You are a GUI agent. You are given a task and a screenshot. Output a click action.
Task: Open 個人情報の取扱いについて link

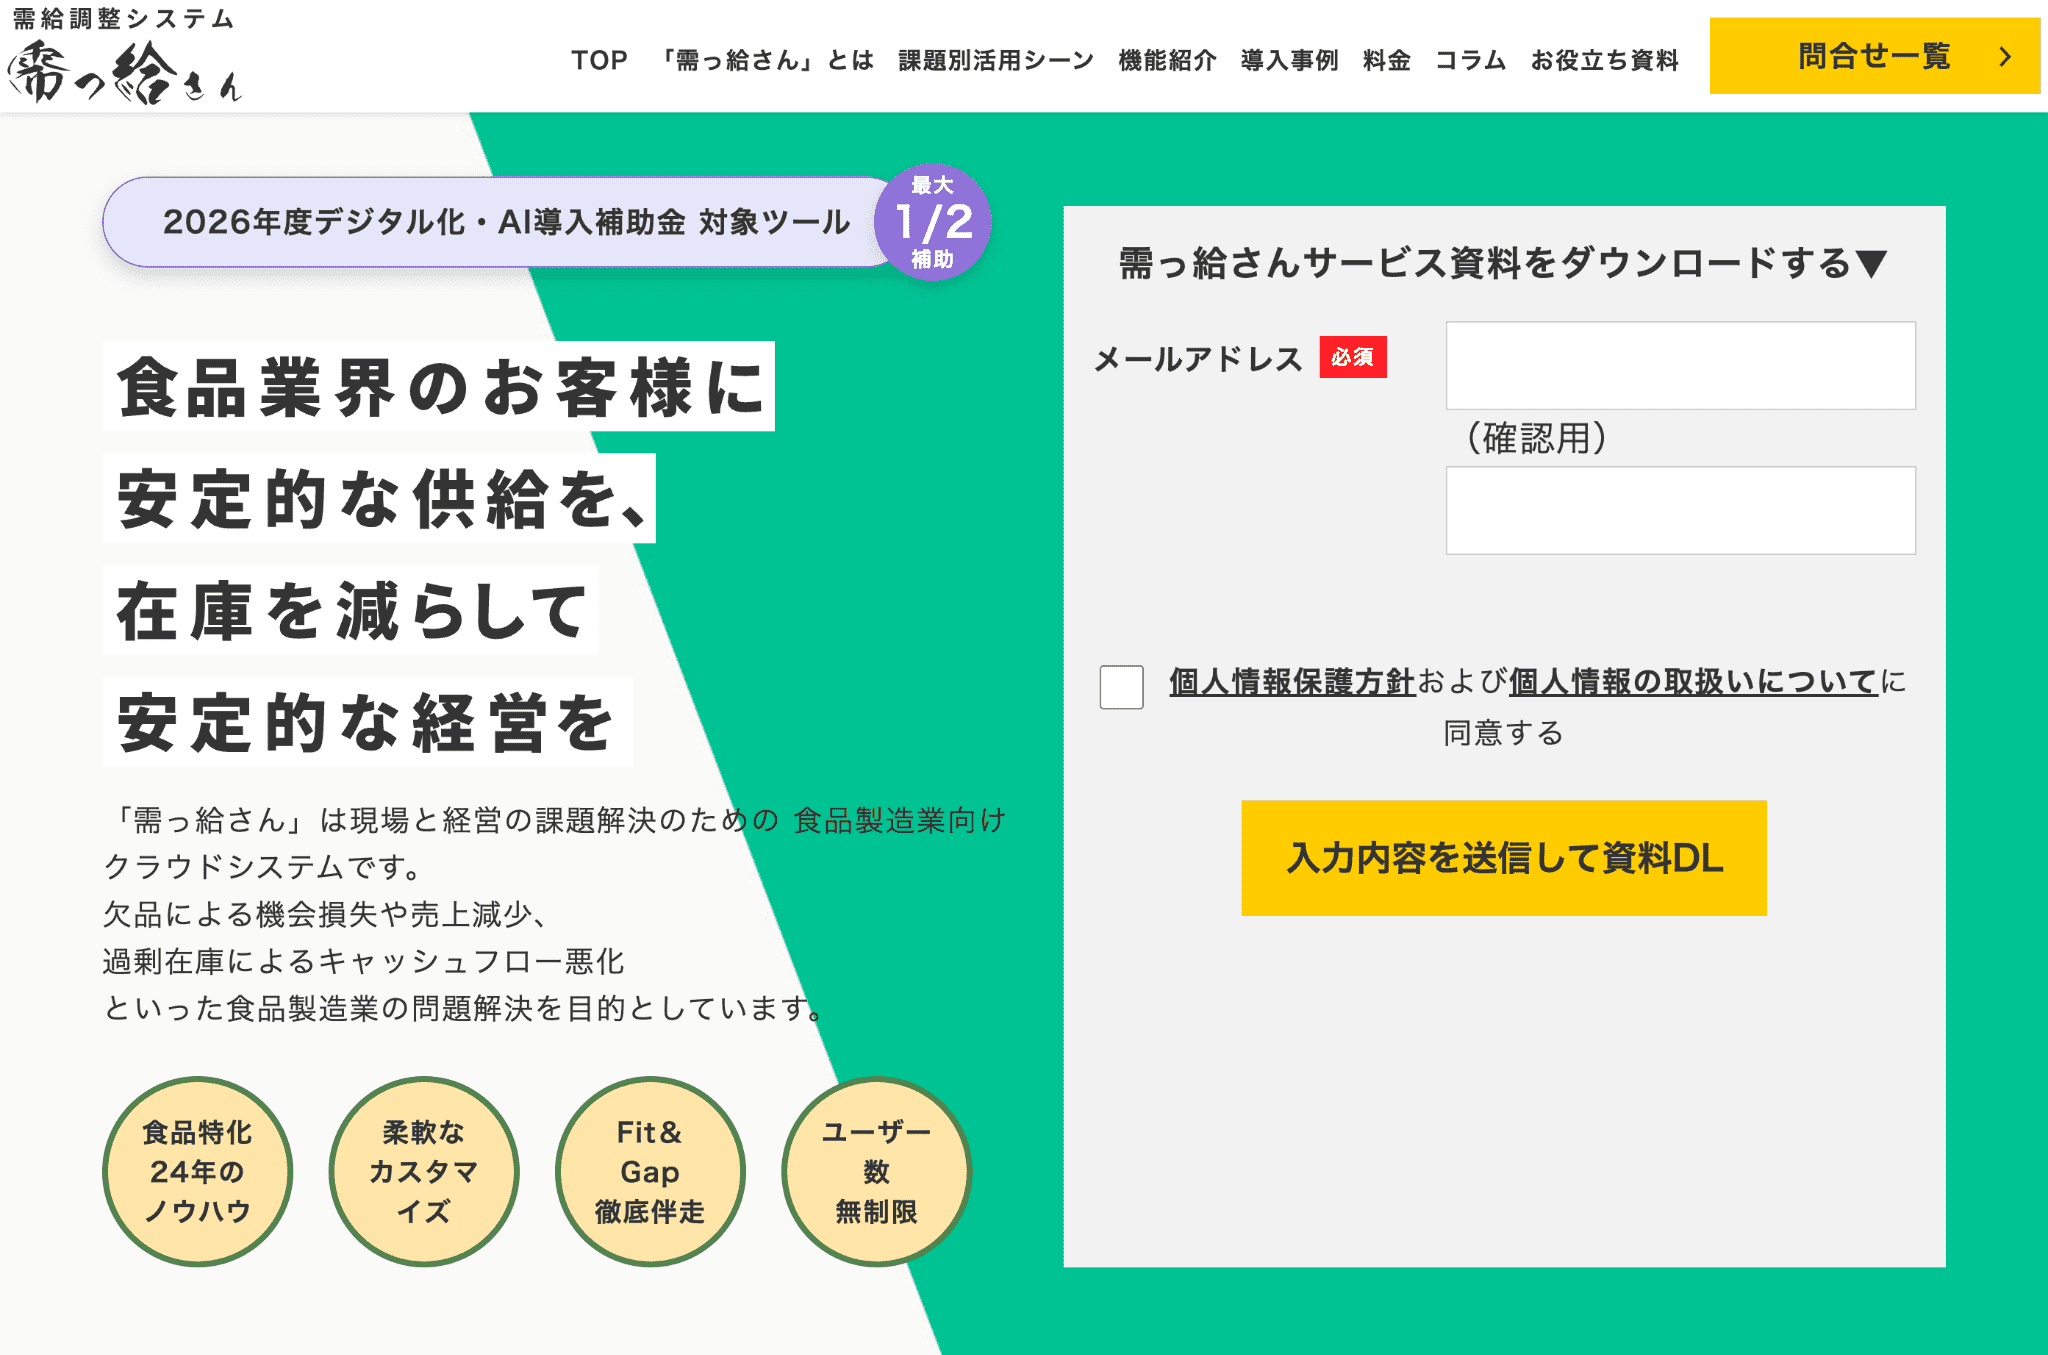[x=1693, y=682]
